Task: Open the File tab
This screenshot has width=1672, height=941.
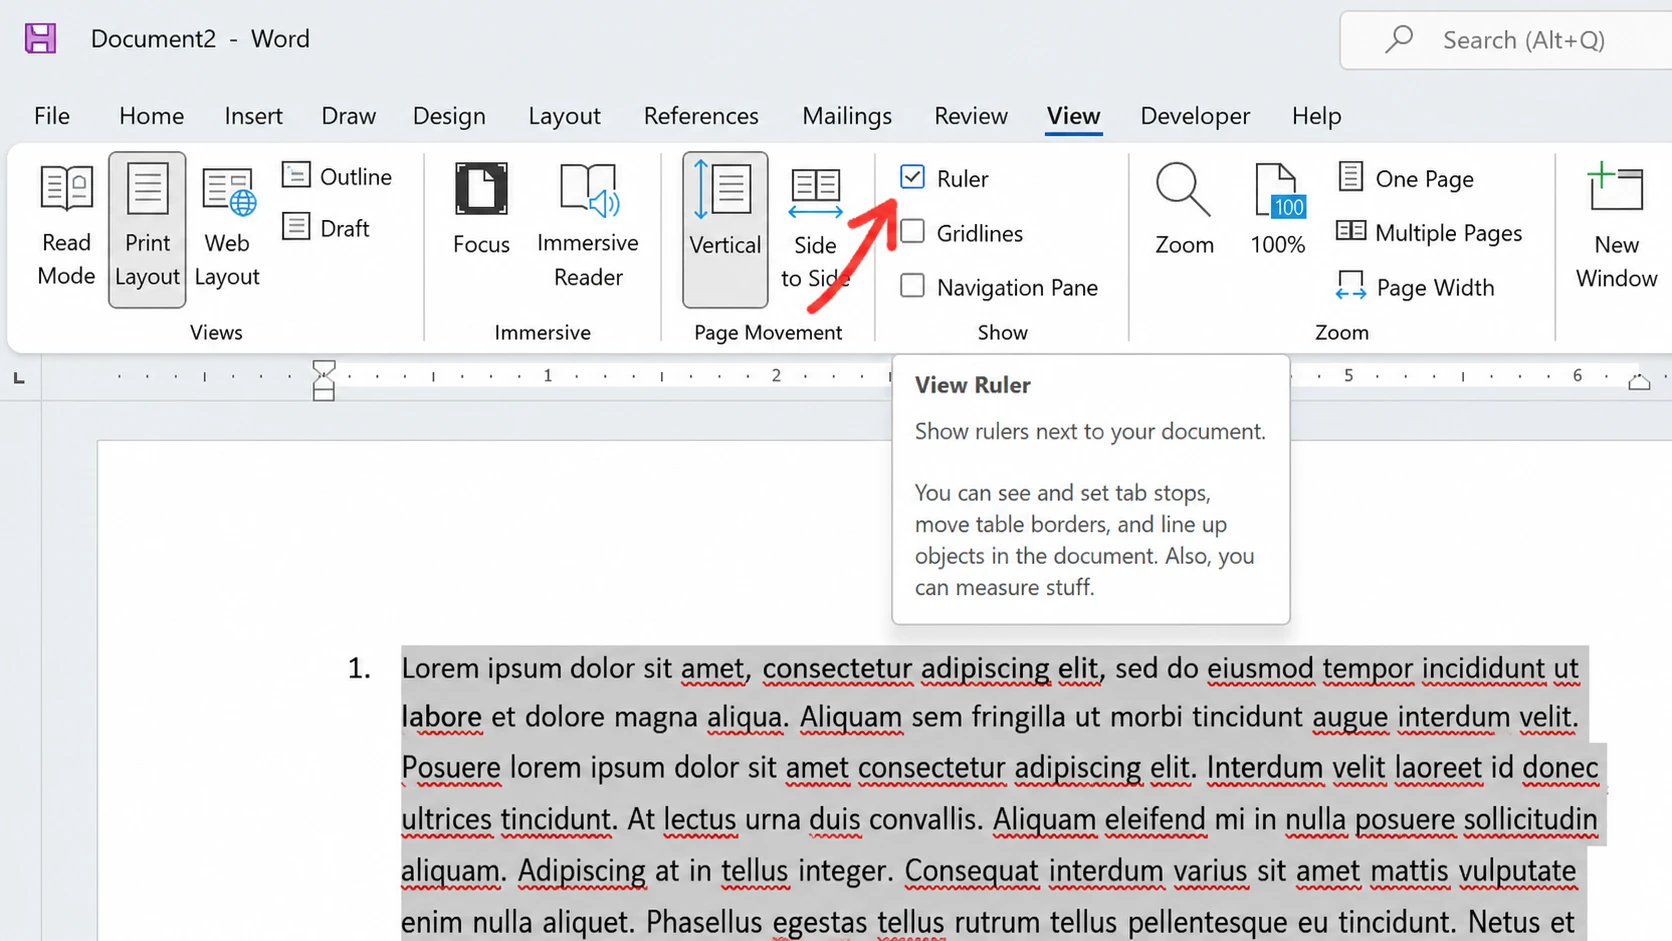Action: tap(52, 116)
